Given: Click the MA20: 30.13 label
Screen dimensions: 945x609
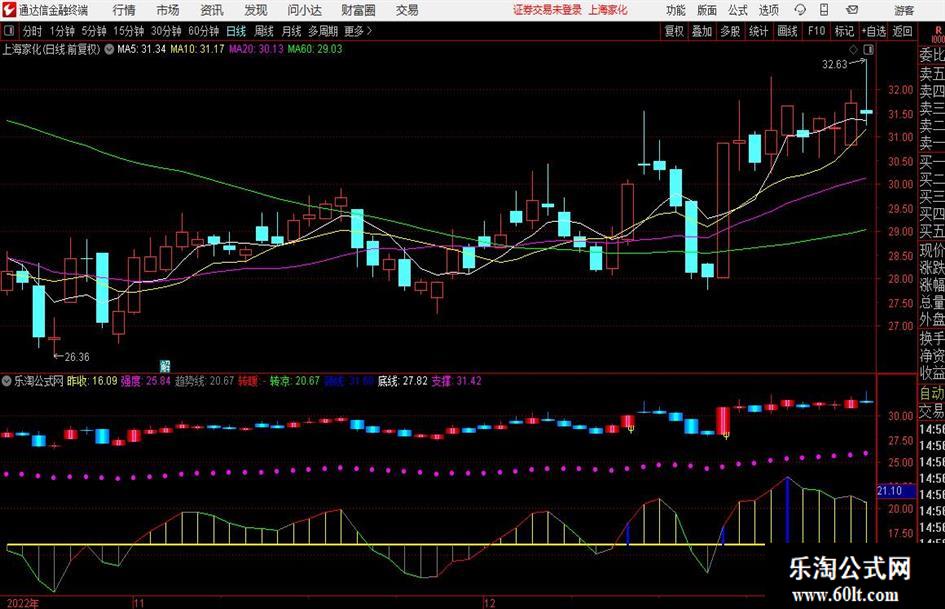Looking at the screenshot, I should [x=256, y=49].
